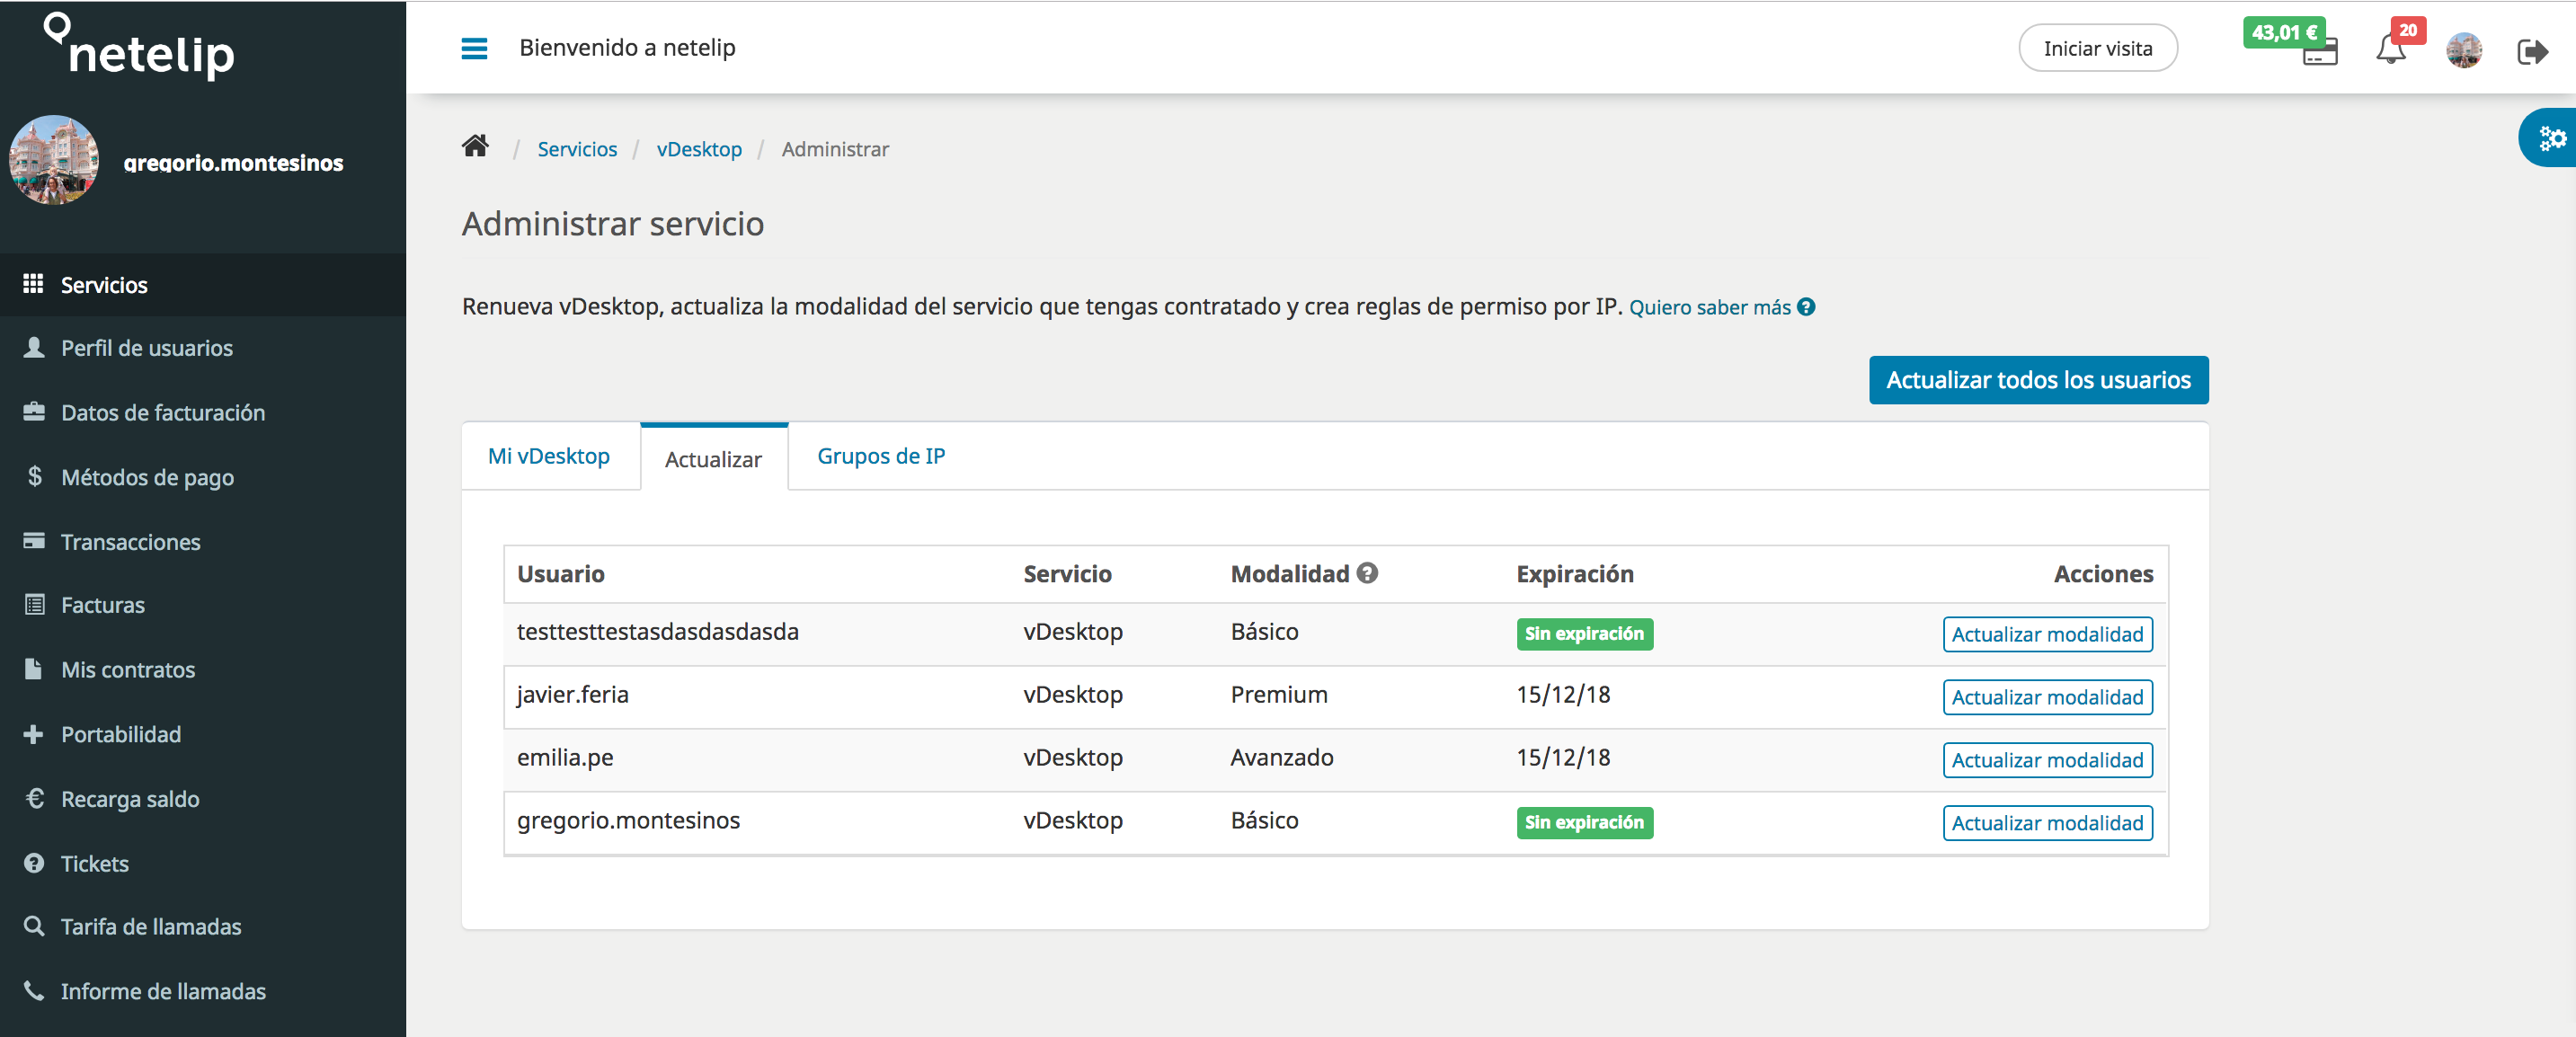Click the Avanzado modalidad cell

pyautogui.click(x=1281, y=758)
